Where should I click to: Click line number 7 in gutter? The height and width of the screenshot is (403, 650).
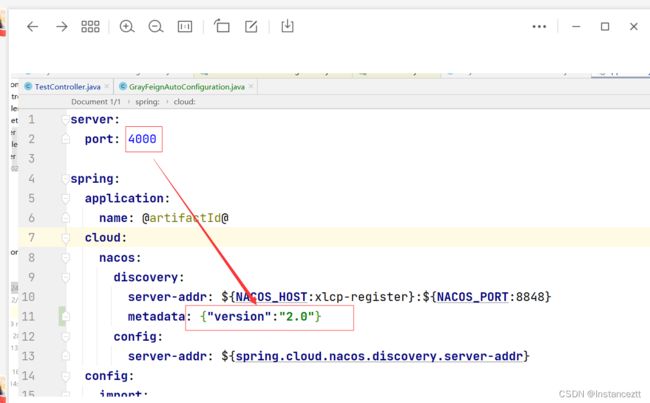point(31,238)
